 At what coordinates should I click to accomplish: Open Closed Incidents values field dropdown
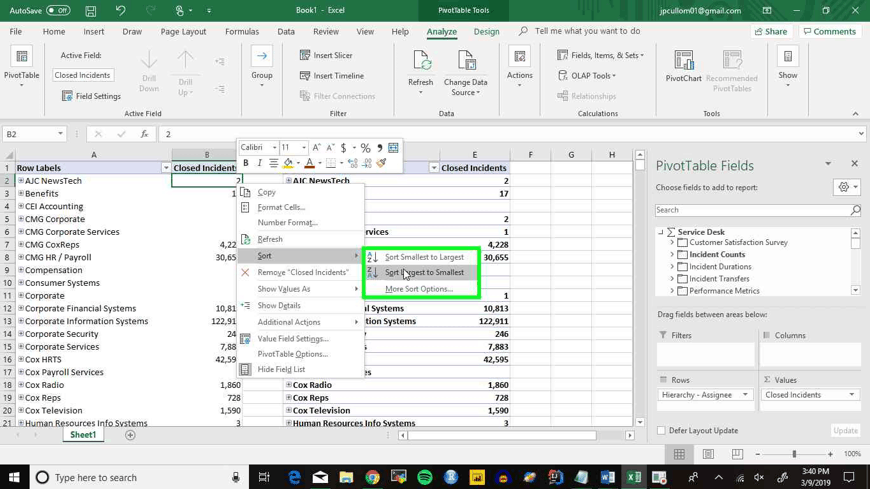[x=851, y=395]
